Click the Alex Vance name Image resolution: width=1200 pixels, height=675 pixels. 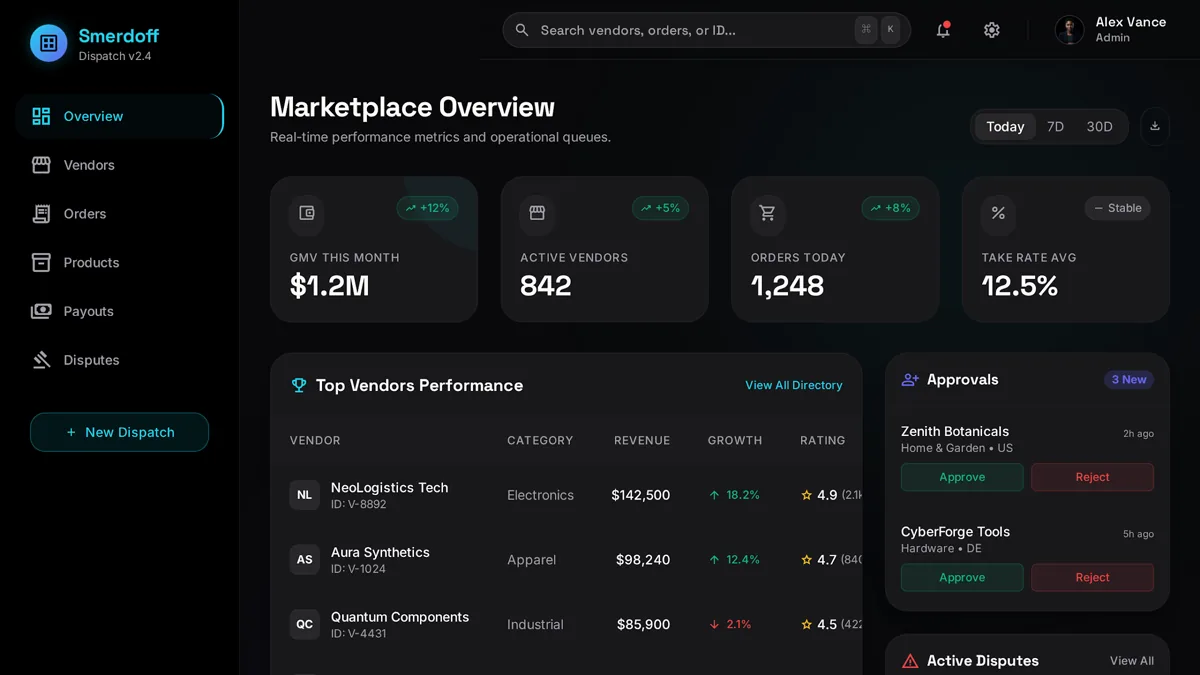coord(1130,22)
